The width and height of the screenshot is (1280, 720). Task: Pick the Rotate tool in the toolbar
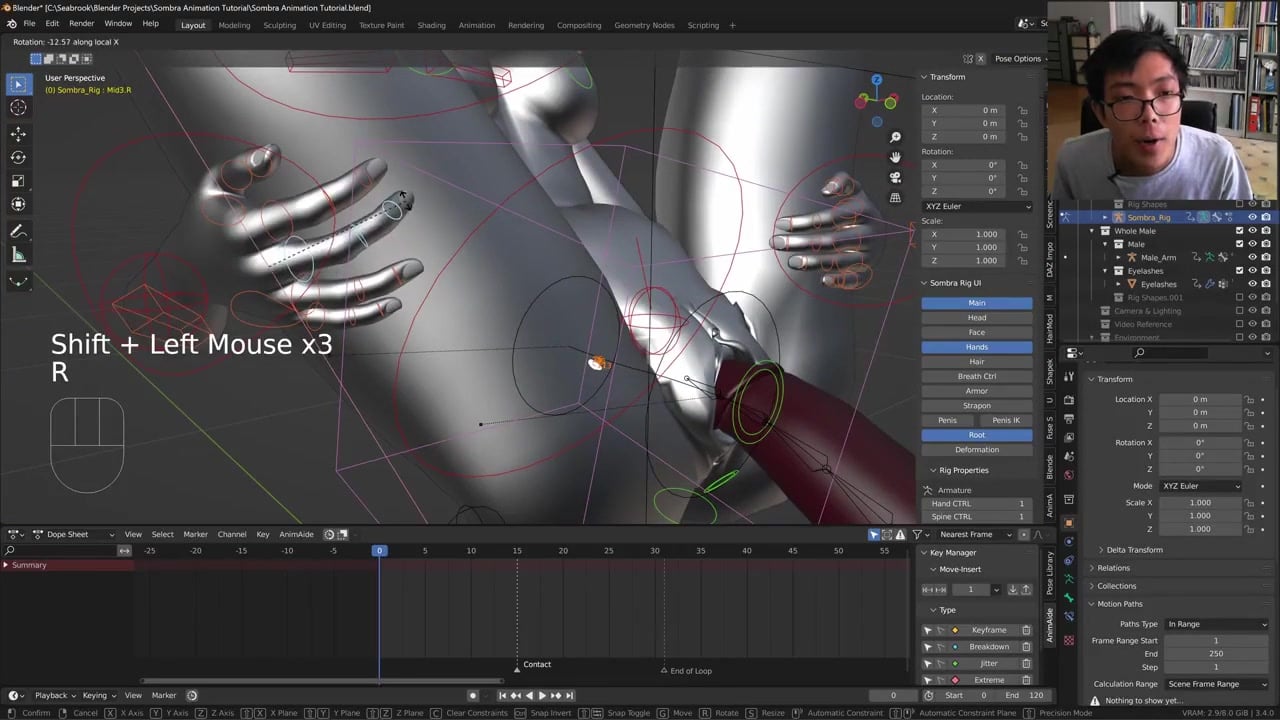click(18, 157)
